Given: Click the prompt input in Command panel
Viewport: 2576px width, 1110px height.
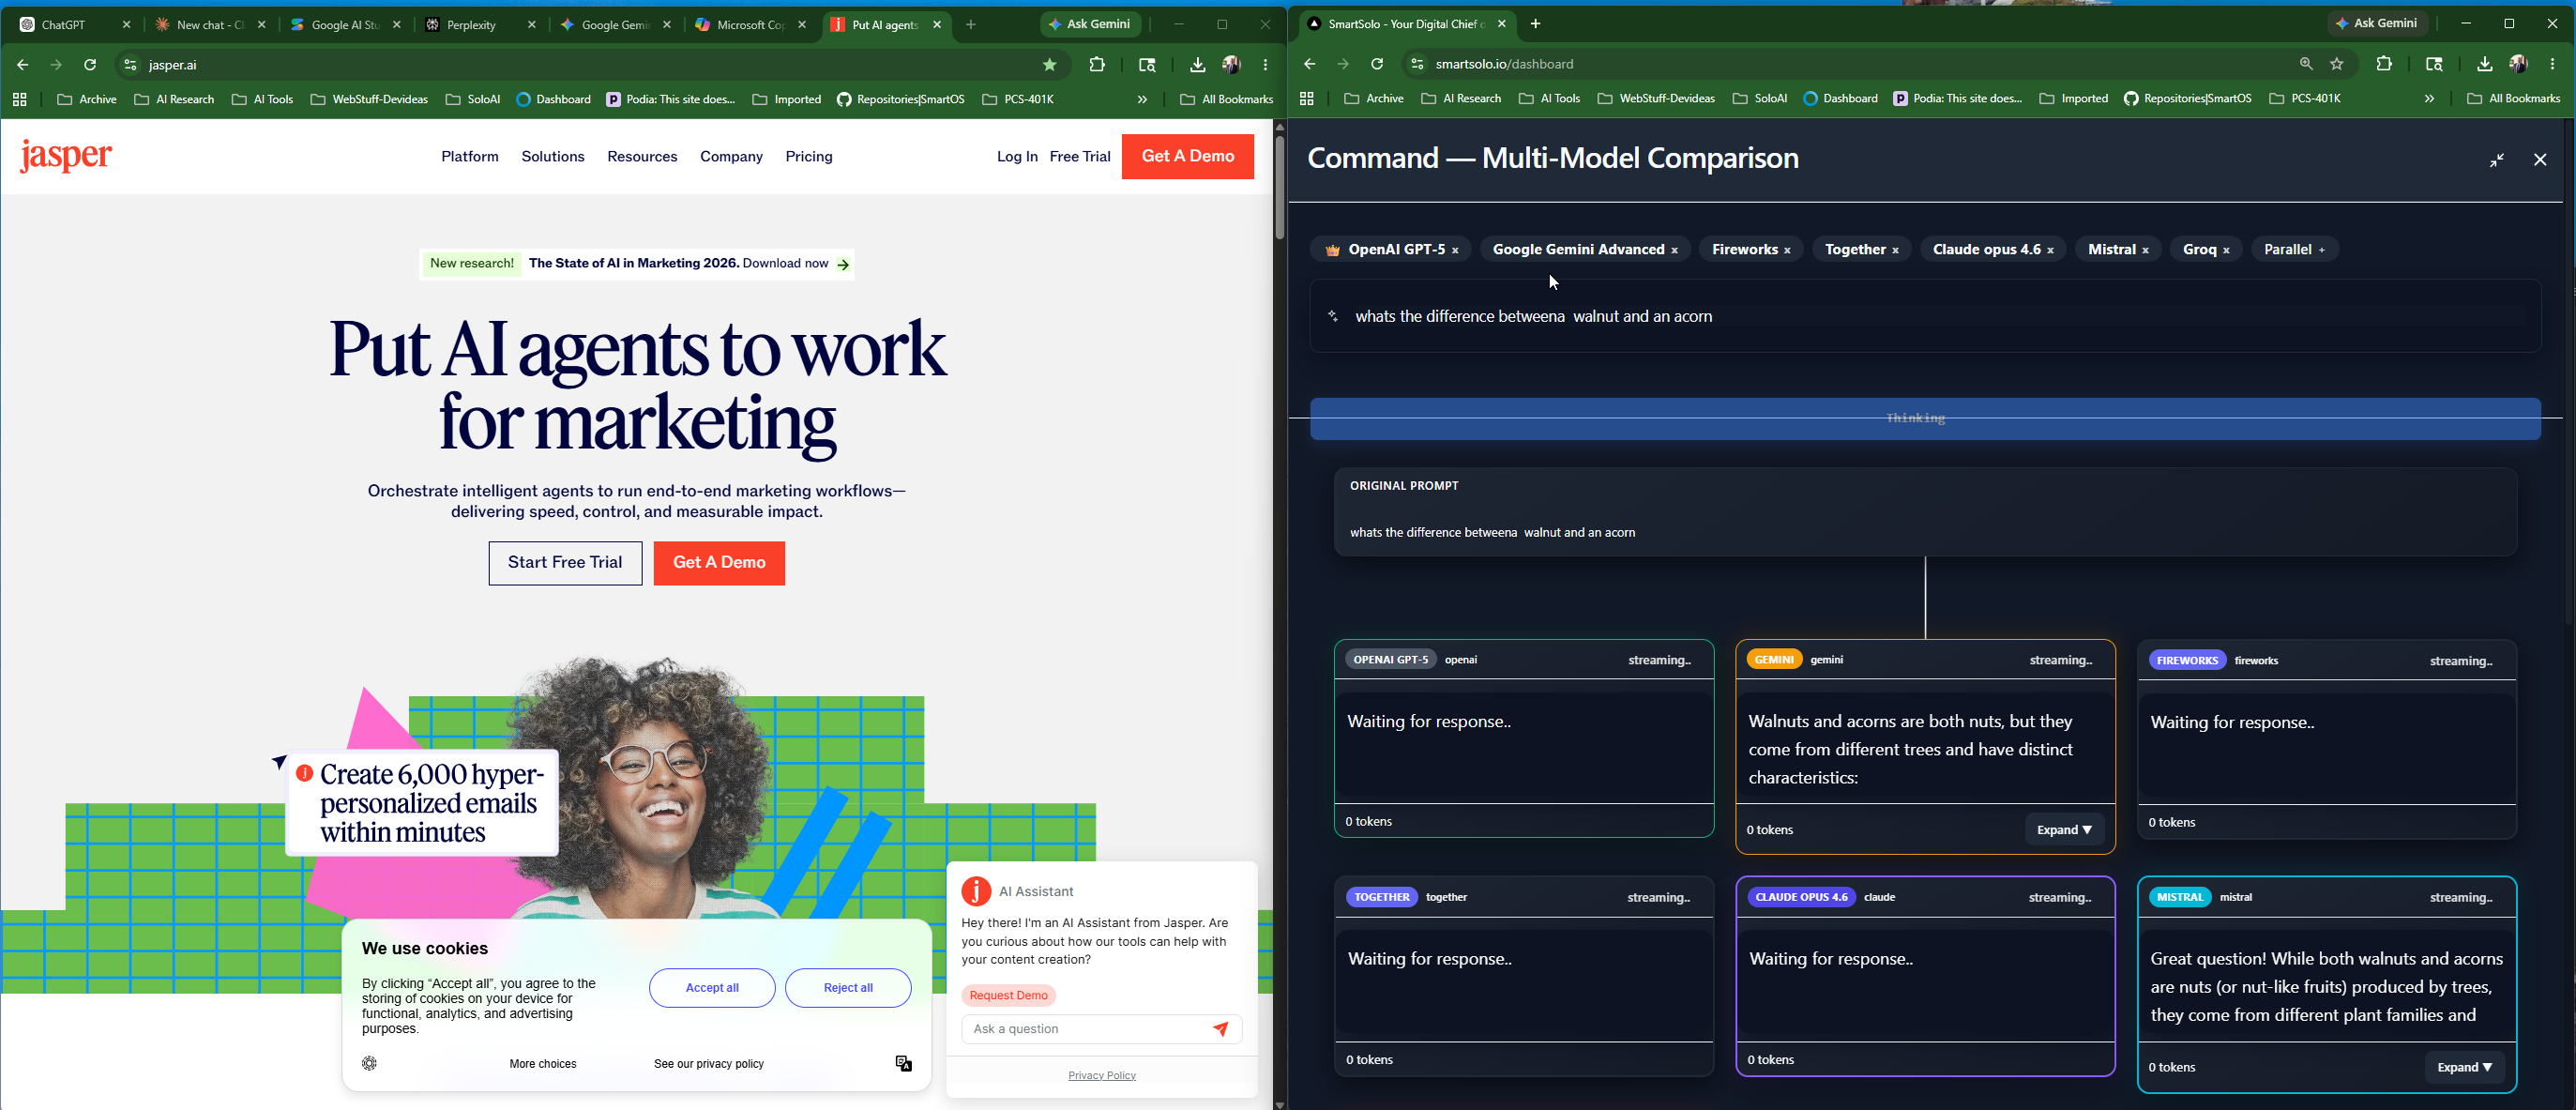Looking at the screenshot, I should 1925,316.
